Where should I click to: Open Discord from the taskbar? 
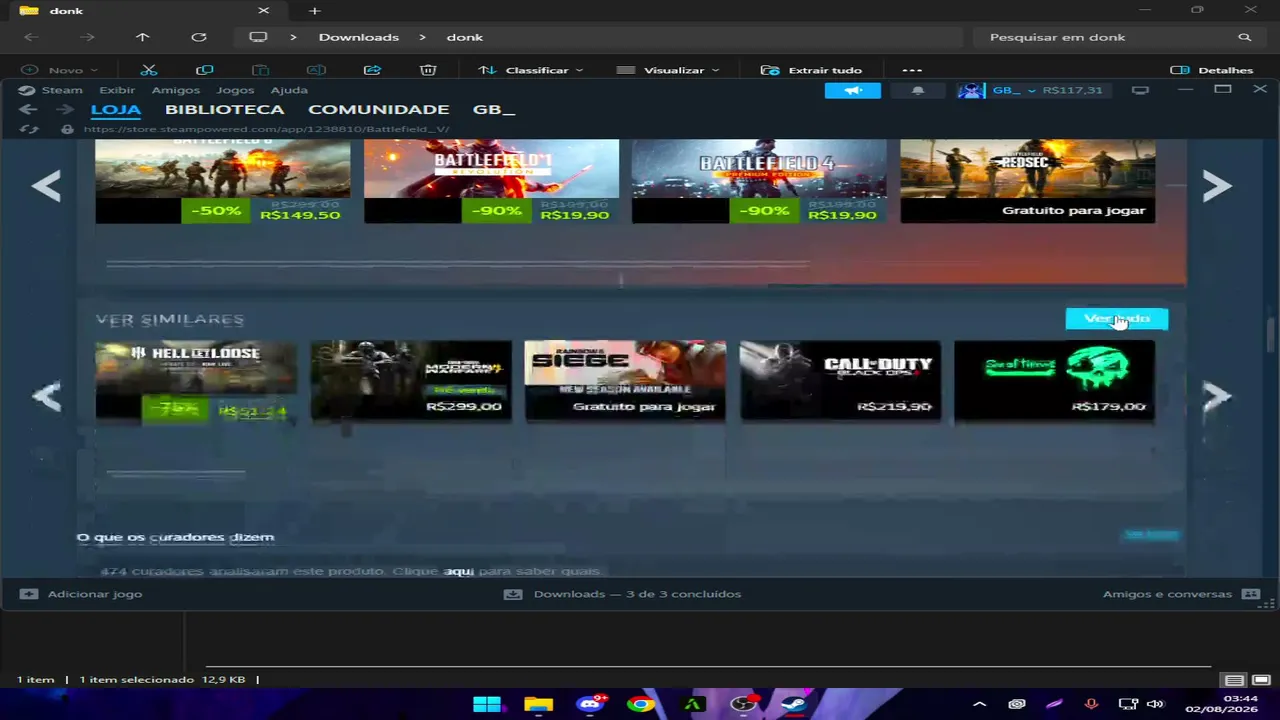click(590, 704)
